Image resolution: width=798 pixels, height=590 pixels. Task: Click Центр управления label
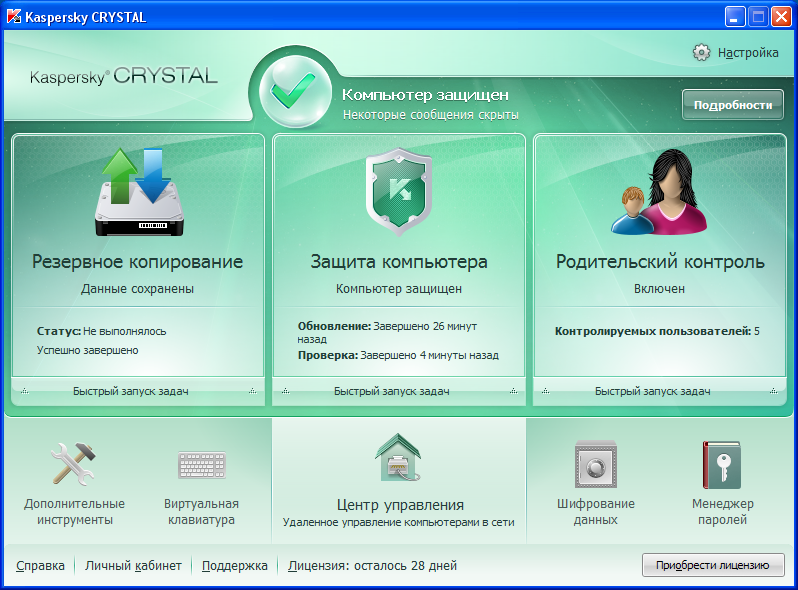(x=400, y=505)
